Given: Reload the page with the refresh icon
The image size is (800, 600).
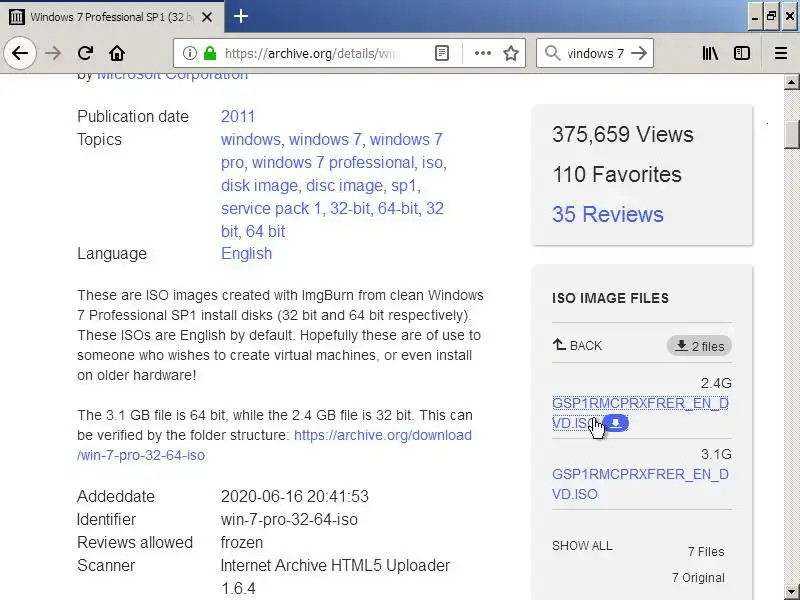Looking at the screenshot, I should (85, 53).
